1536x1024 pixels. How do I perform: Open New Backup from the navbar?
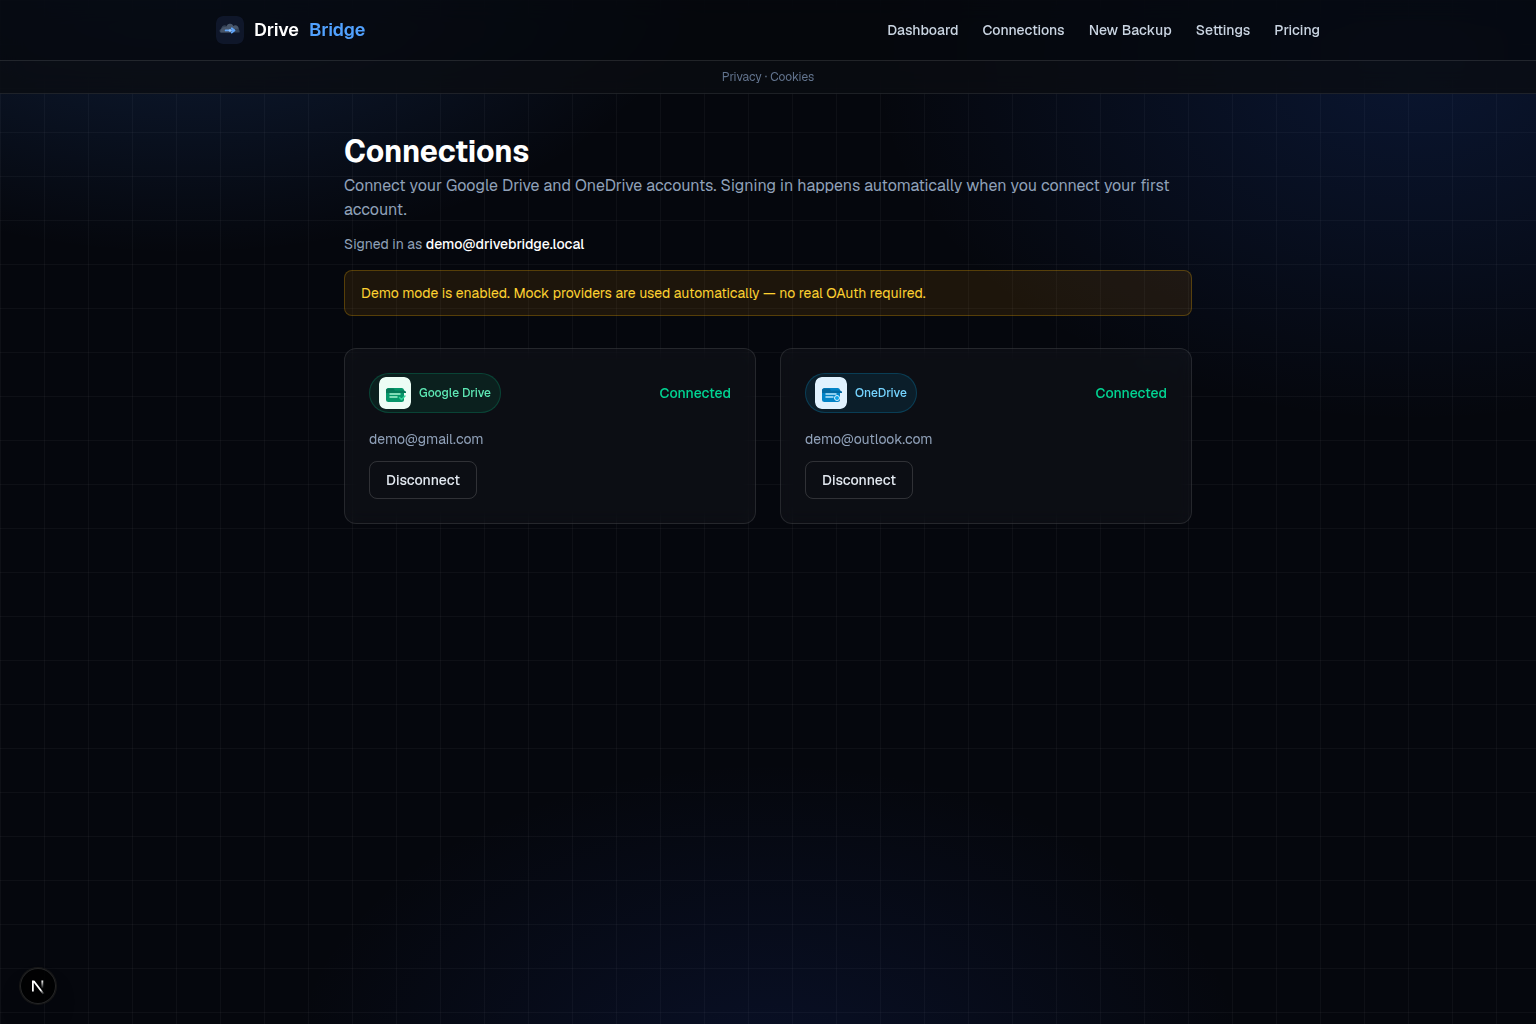[x=1130, y=30]
